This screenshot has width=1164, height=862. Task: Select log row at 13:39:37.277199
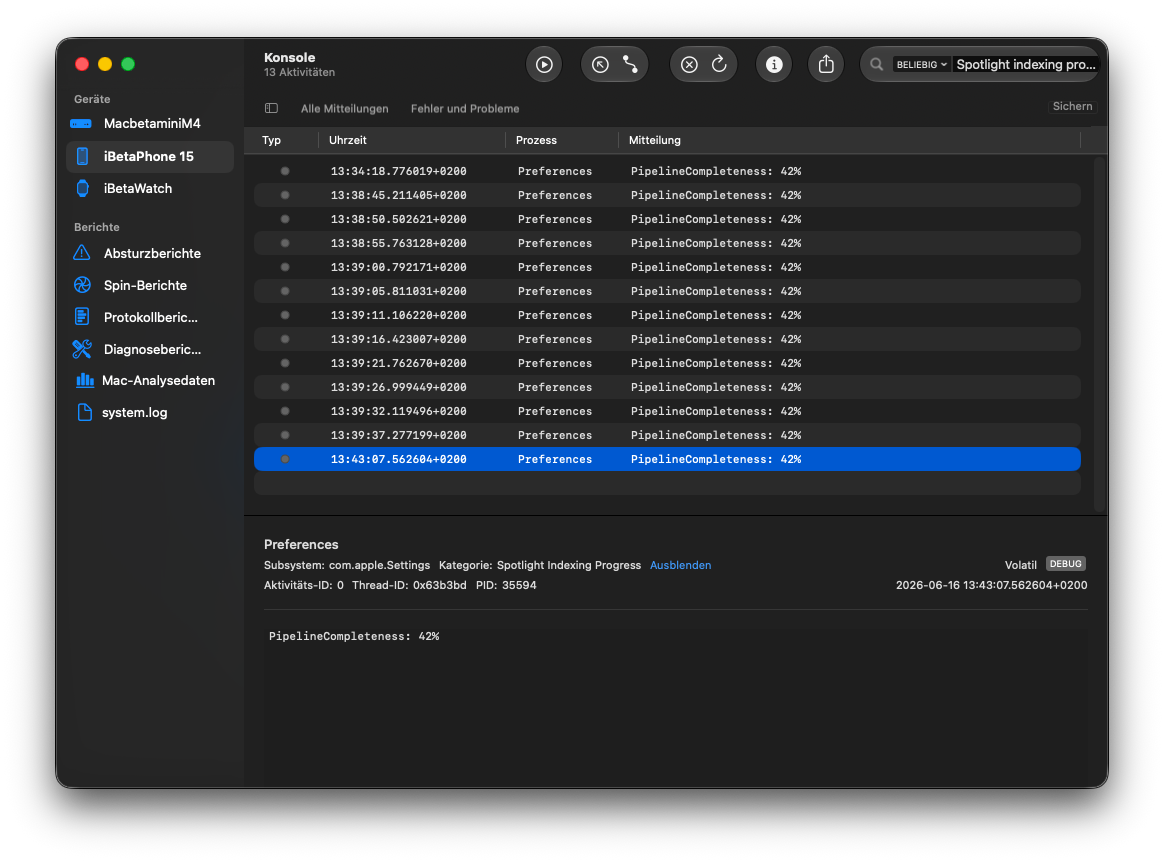(667, 435)
